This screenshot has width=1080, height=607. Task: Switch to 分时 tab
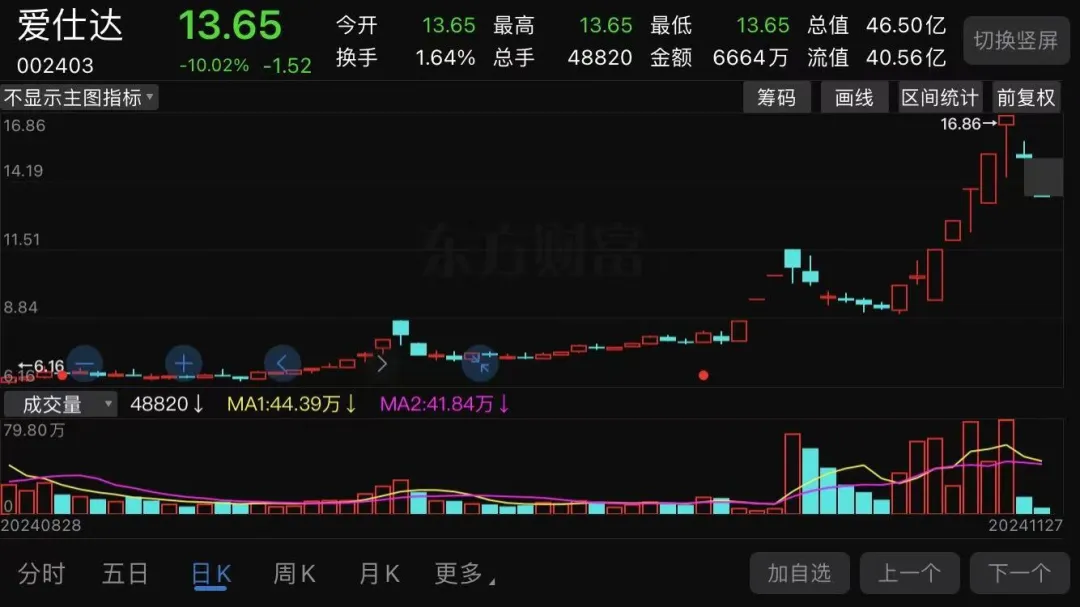(41, 573)
